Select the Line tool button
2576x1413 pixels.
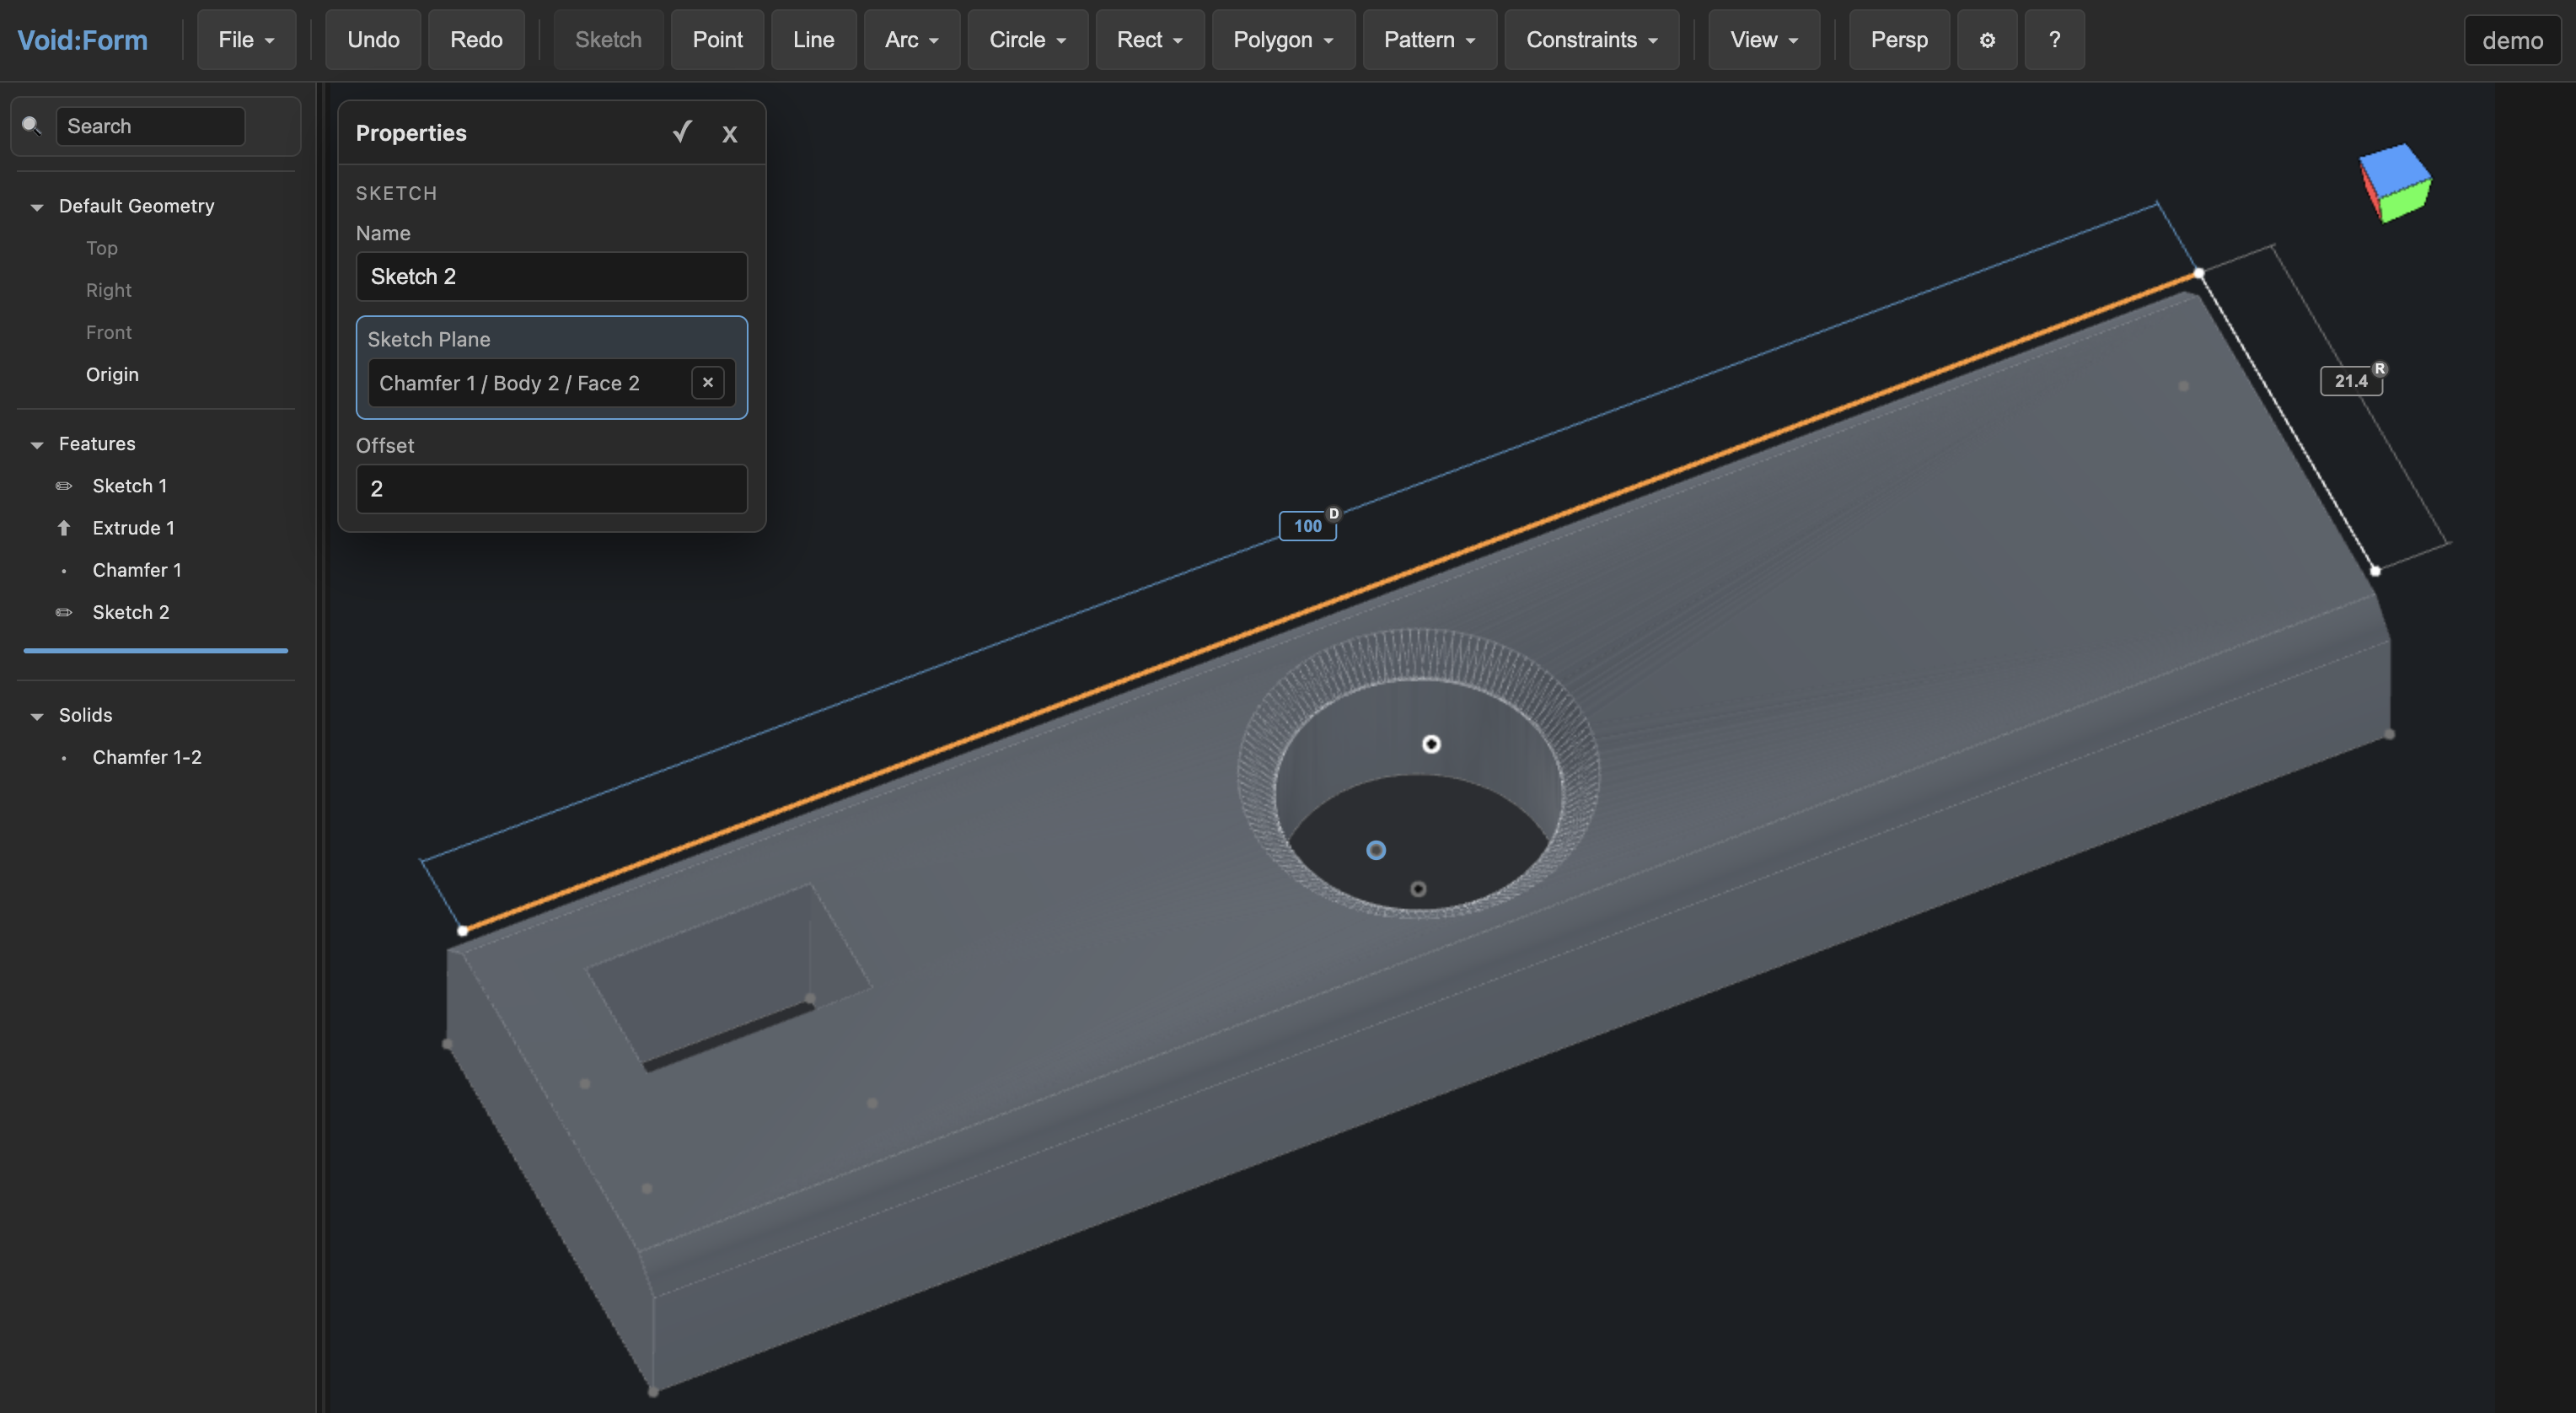813,40
